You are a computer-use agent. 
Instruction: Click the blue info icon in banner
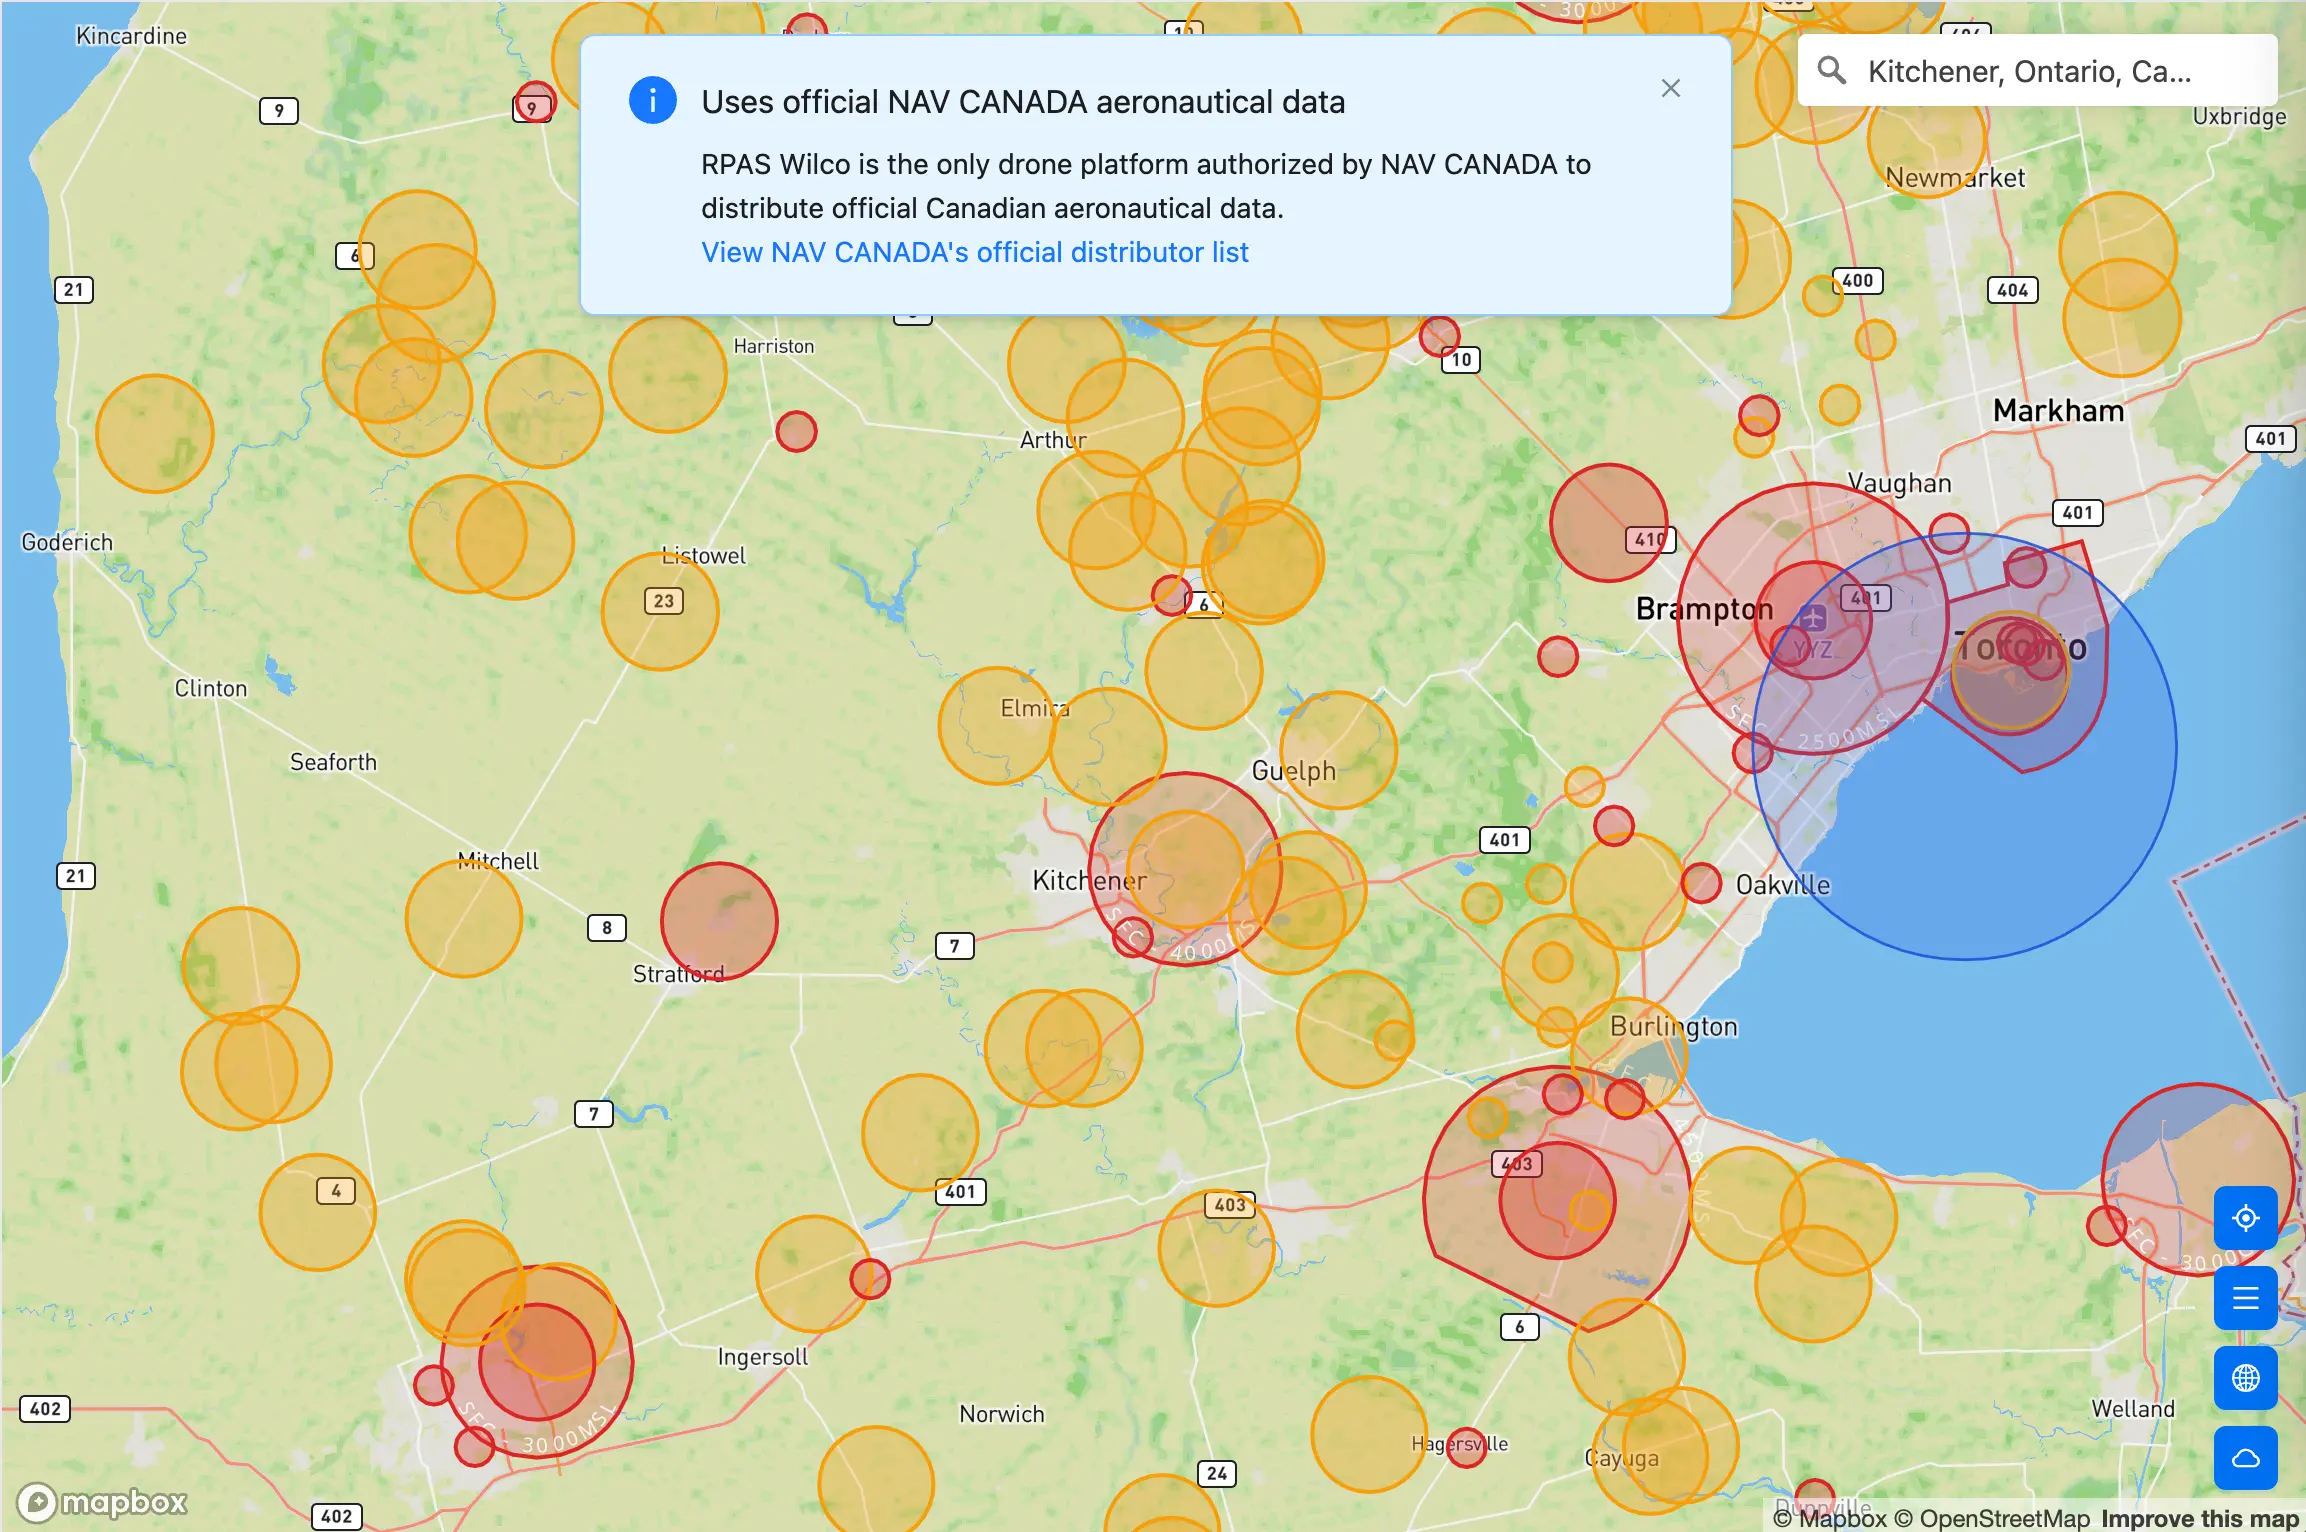pos(652,100)
